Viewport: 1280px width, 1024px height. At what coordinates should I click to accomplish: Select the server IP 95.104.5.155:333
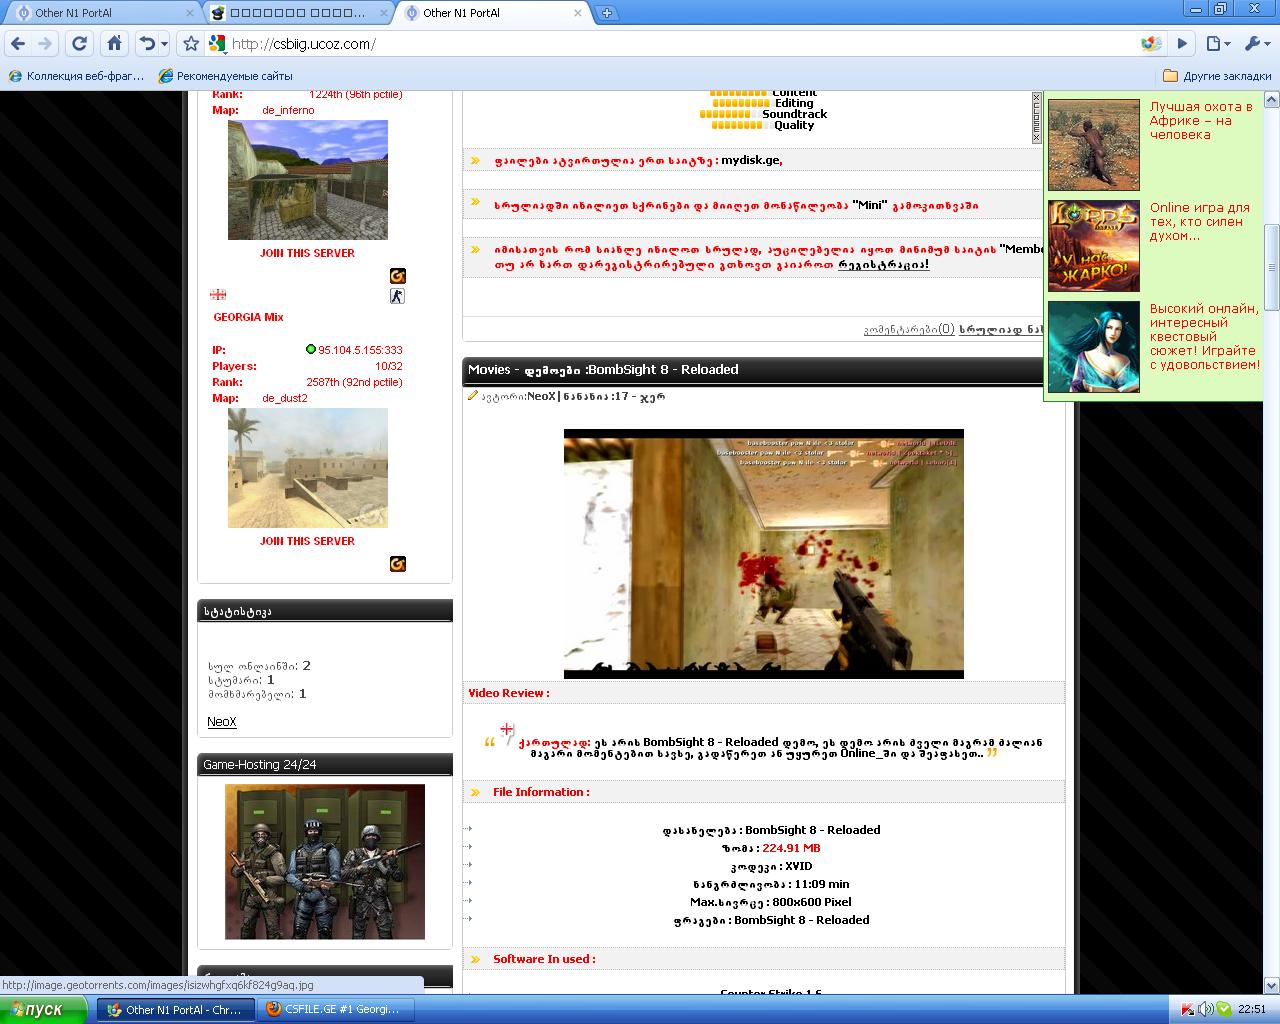(x=360, y=350)
